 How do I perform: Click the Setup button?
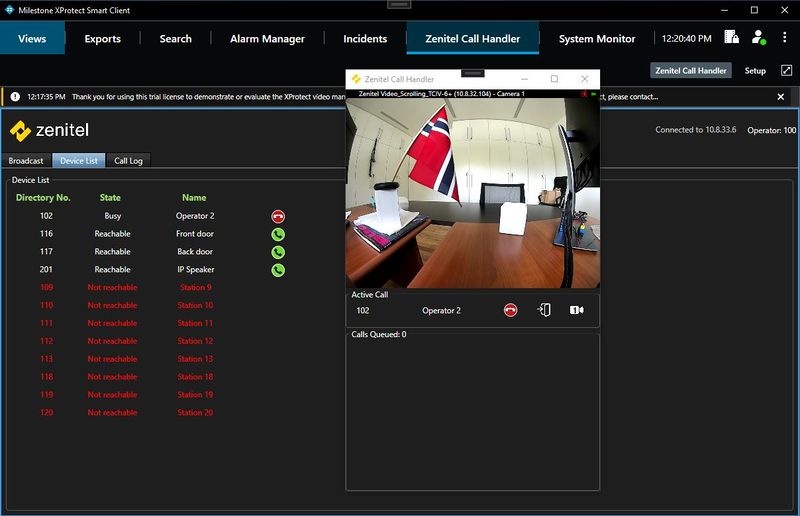point(755,71)
